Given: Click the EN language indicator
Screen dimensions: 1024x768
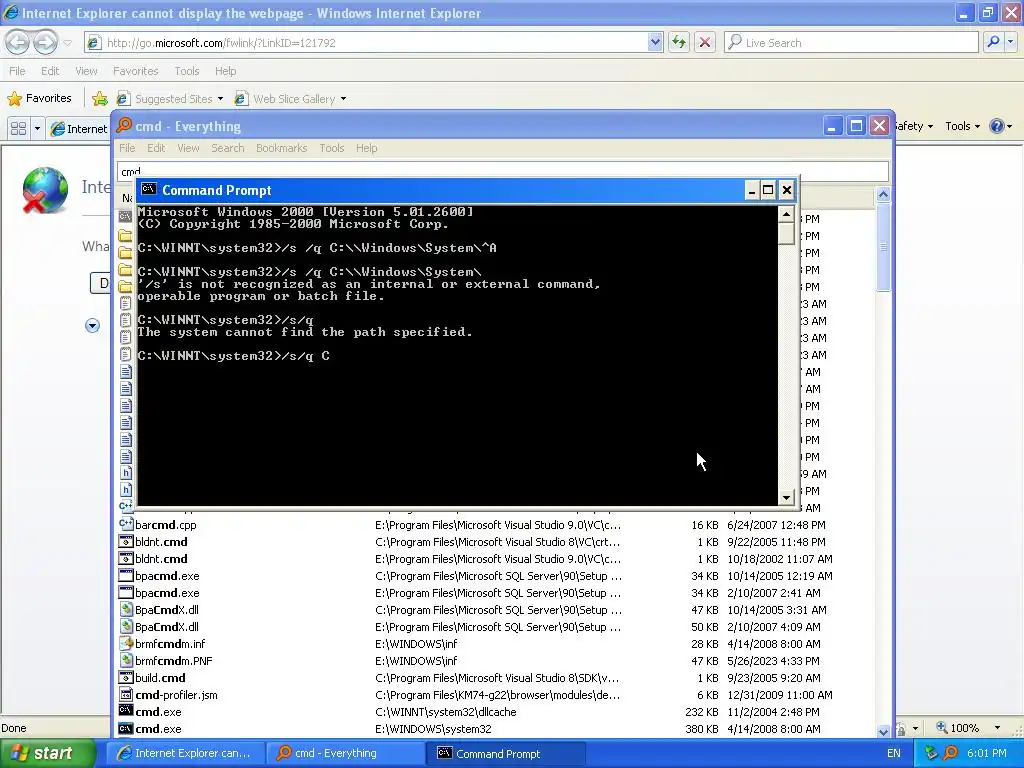Looking at the screenshot, I should 893,753.
